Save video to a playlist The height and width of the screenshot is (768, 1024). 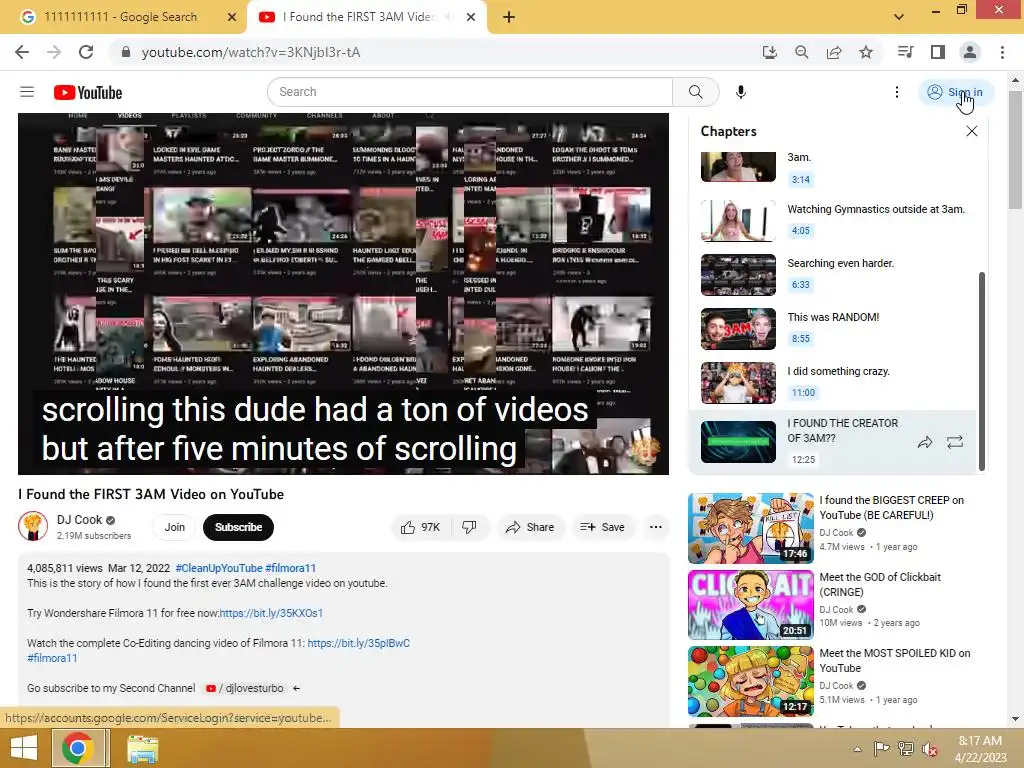click(x=602, y=527)
